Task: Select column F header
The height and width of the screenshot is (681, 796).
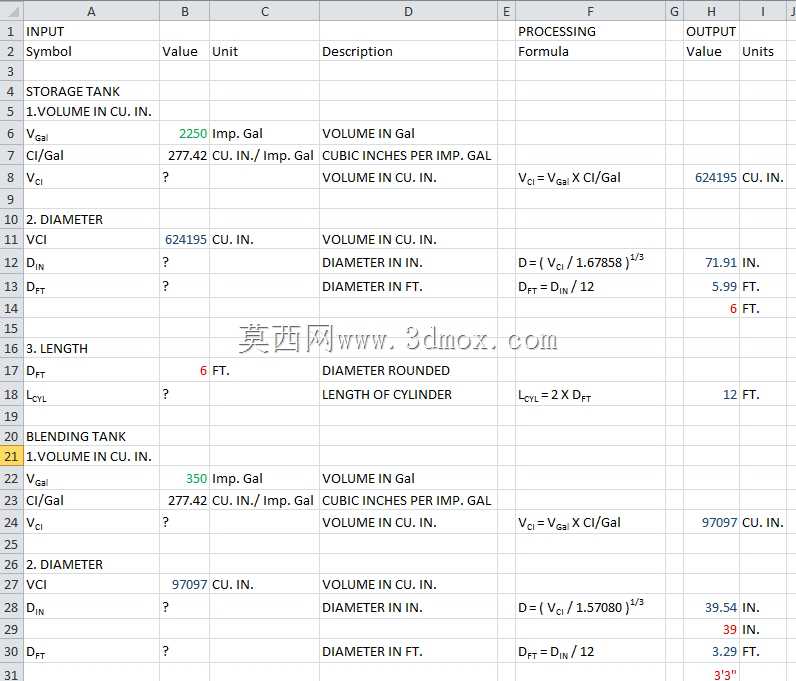Action: tap(590, 11)
